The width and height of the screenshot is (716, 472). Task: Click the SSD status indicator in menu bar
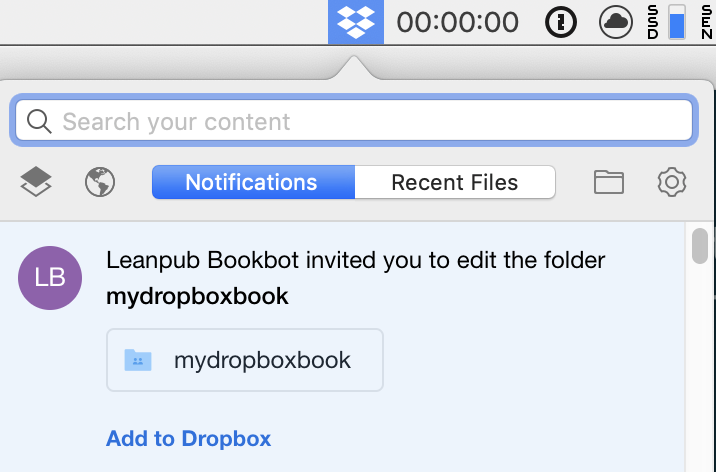[x=652, y=21]
